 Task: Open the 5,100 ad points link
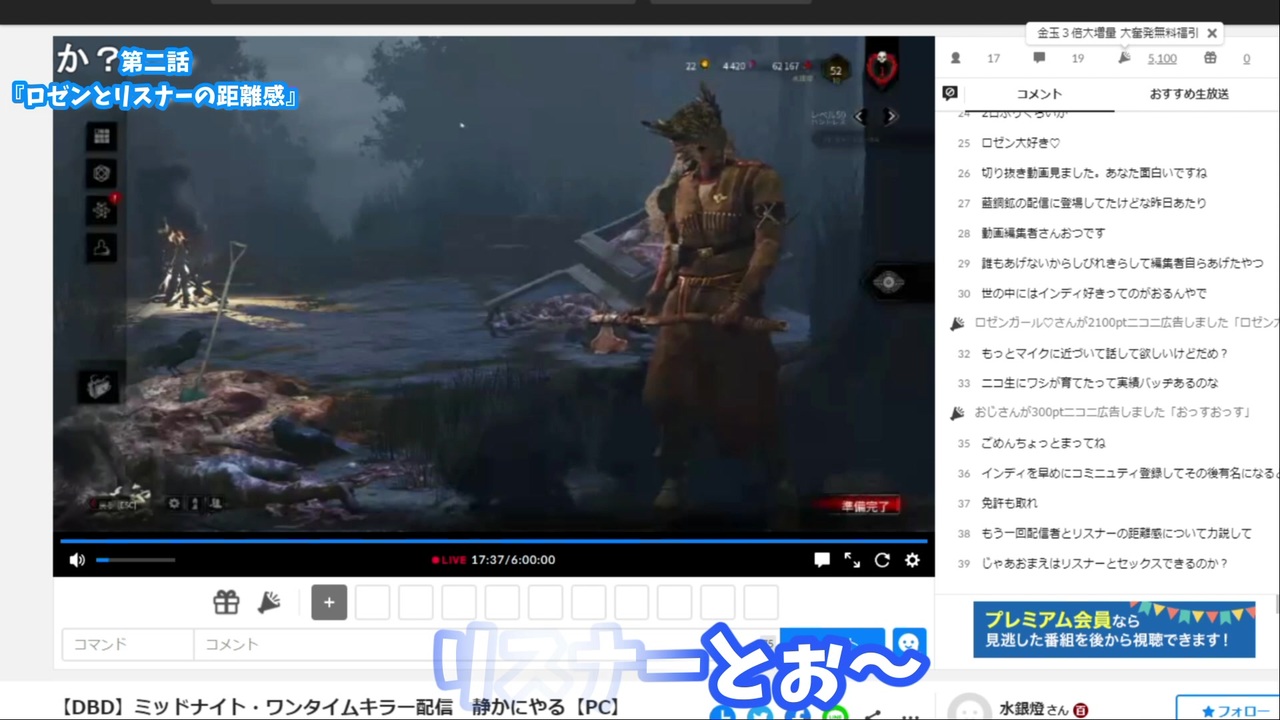coord(1162,58)
